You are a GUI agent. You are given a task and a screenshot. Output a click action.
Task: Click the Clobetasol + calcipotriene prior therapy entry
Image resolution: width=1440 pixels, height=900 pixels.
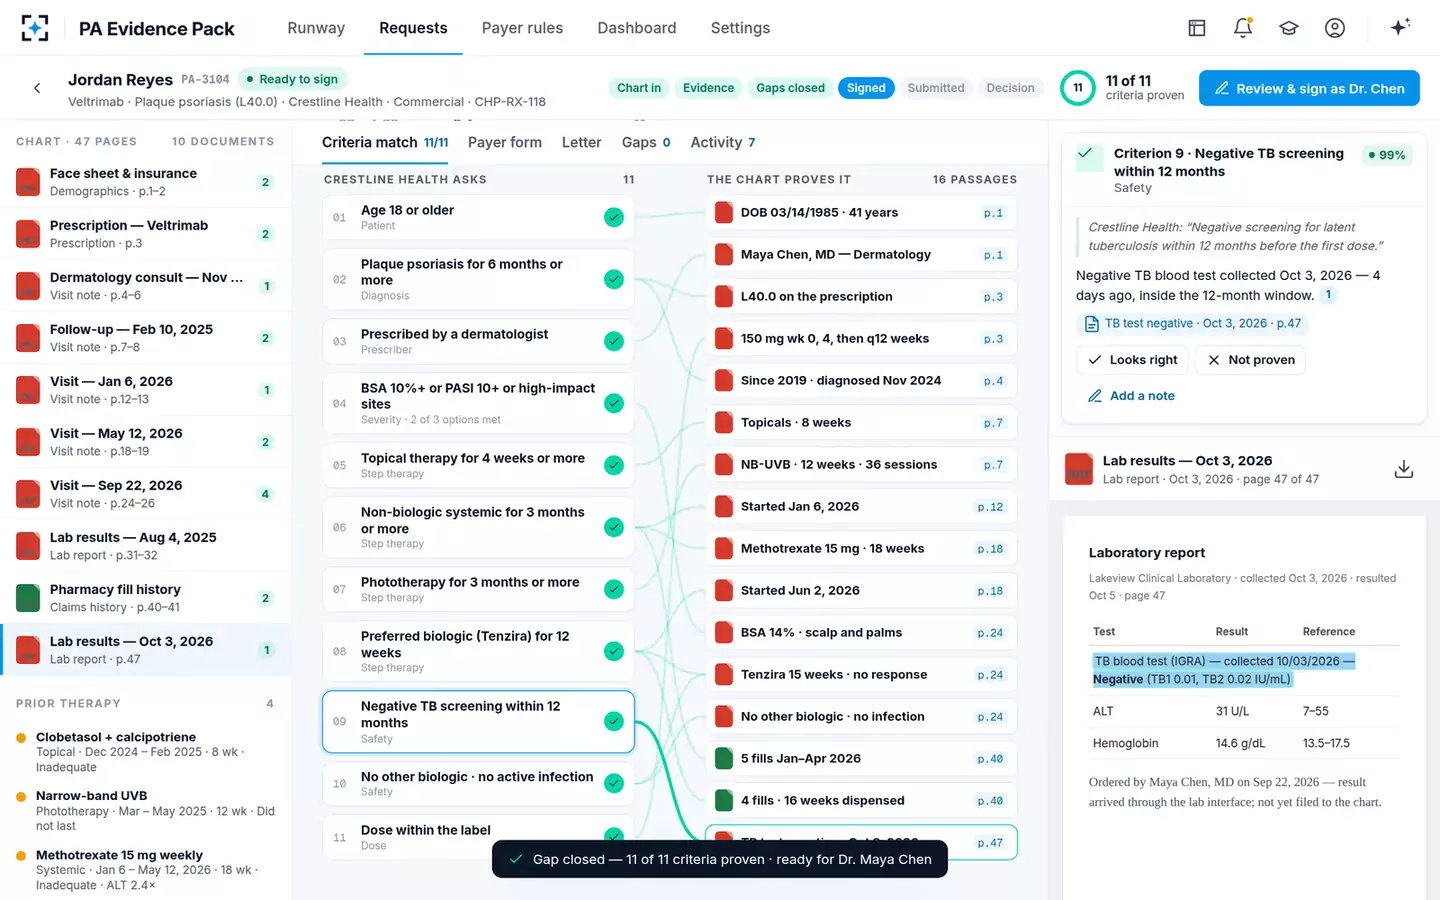coord(146,752)
